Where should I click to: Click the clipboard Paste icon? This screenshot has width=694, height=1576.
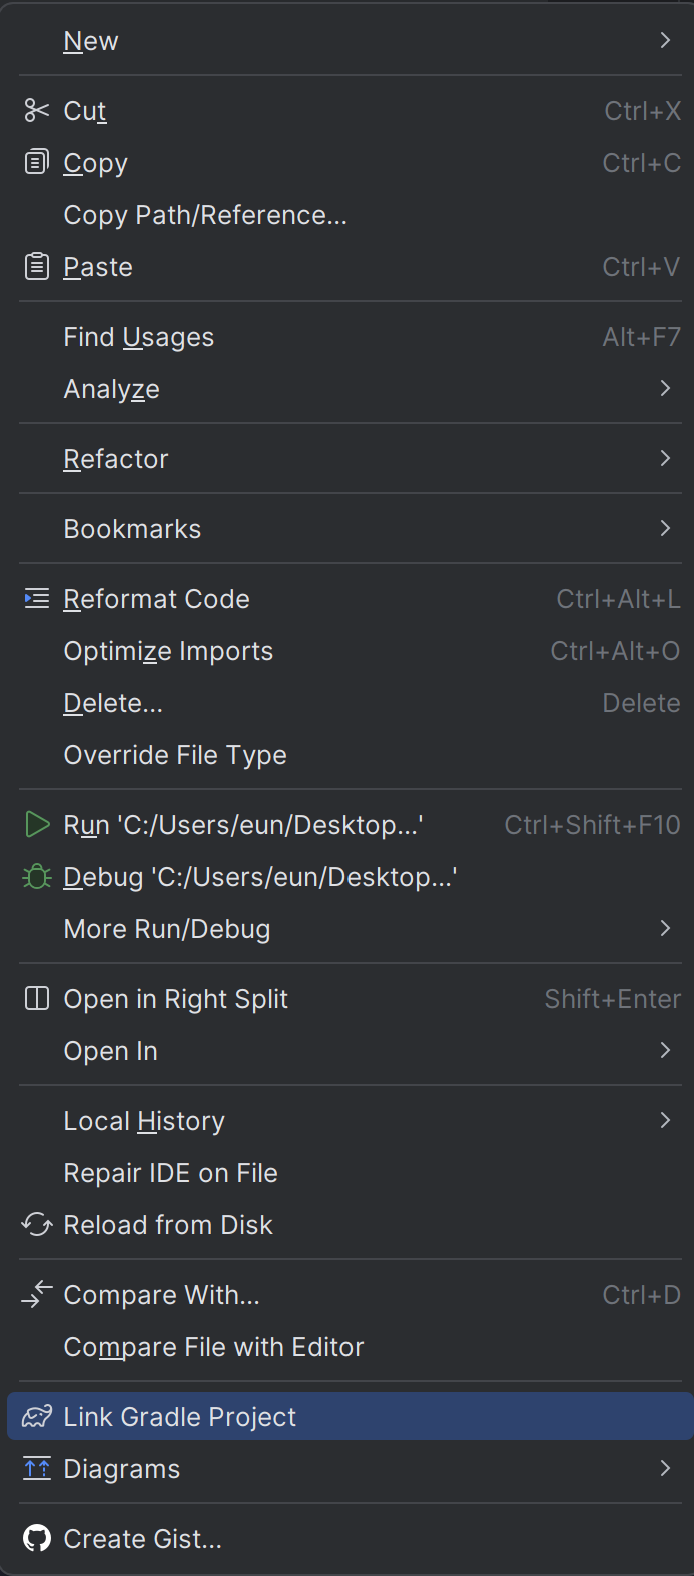click(x=37, y=267)
